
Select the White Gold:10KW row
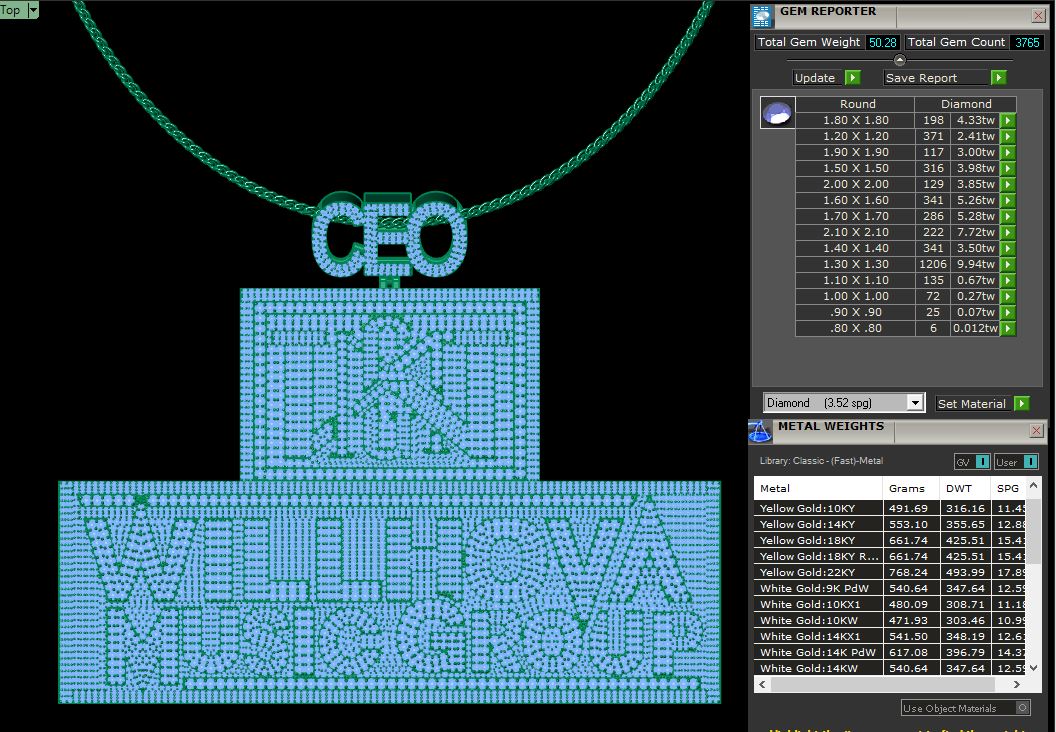(x=890, y=621)
